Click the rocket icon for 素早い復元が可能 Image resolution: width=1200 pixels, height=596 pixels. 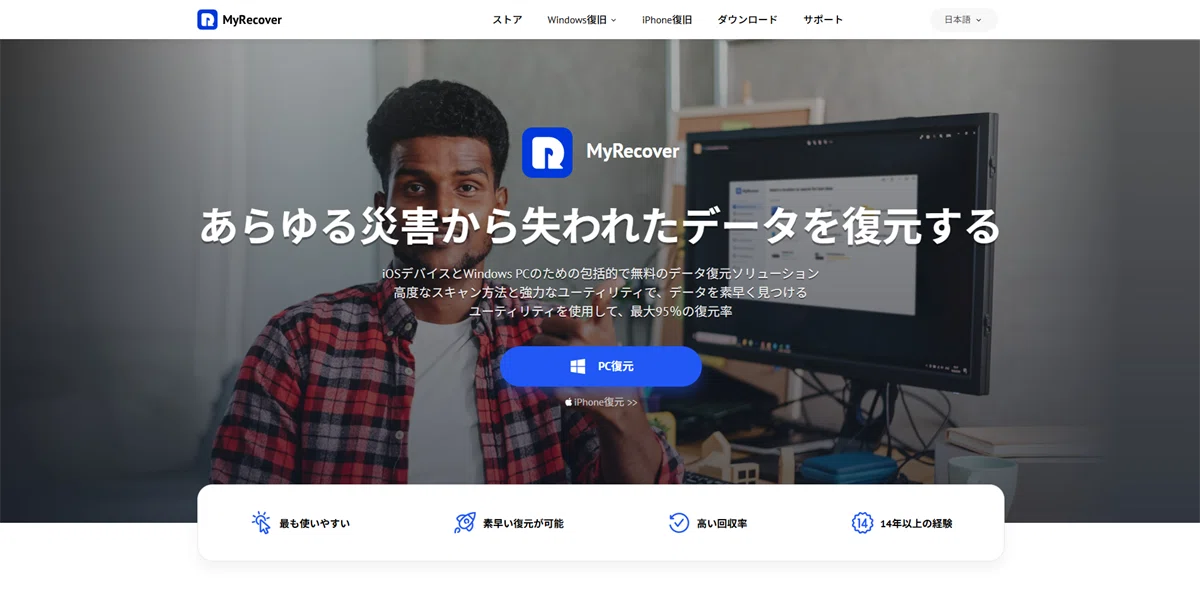pos(465,523)
